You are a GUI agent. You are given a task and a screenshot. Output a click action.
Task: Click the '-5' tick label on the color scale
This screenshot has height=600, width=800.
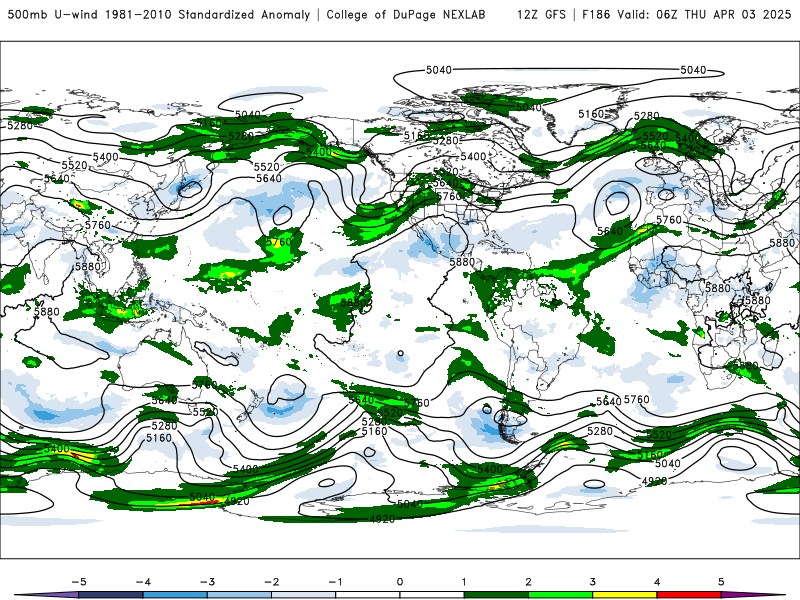tap(79, 582)
